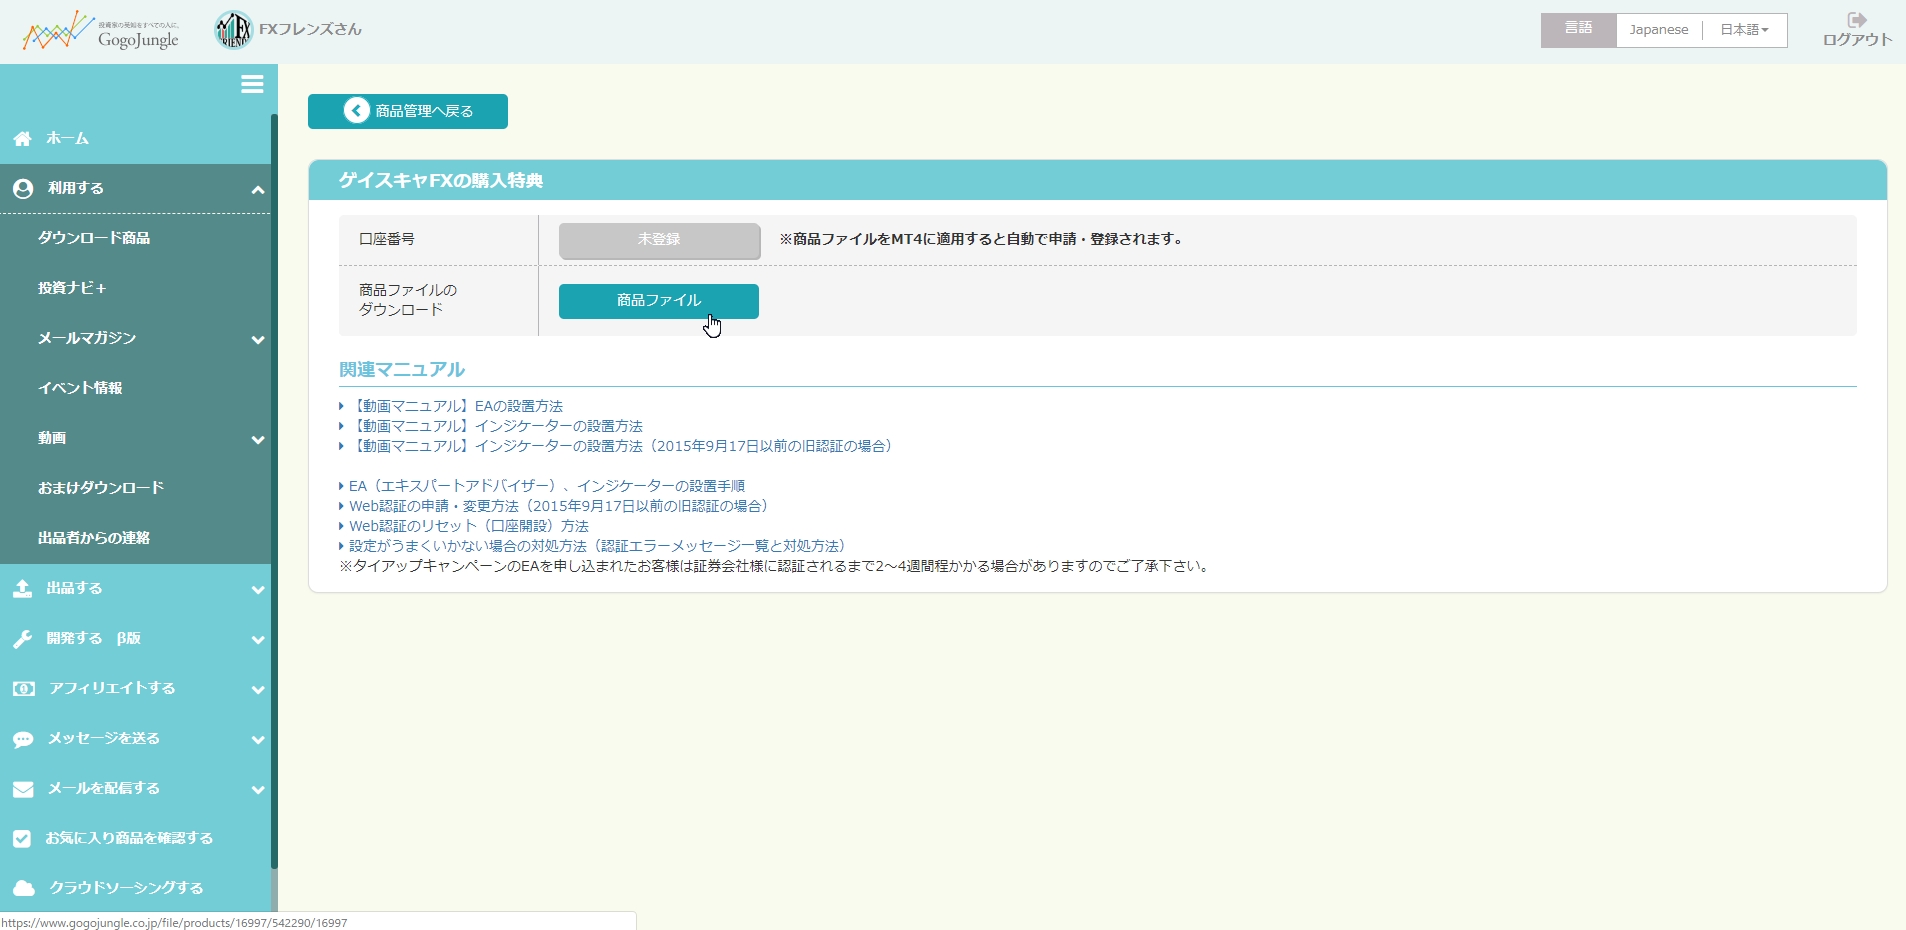Click the logout icon at top right

pyautogui.click(x=1856, y=20)
